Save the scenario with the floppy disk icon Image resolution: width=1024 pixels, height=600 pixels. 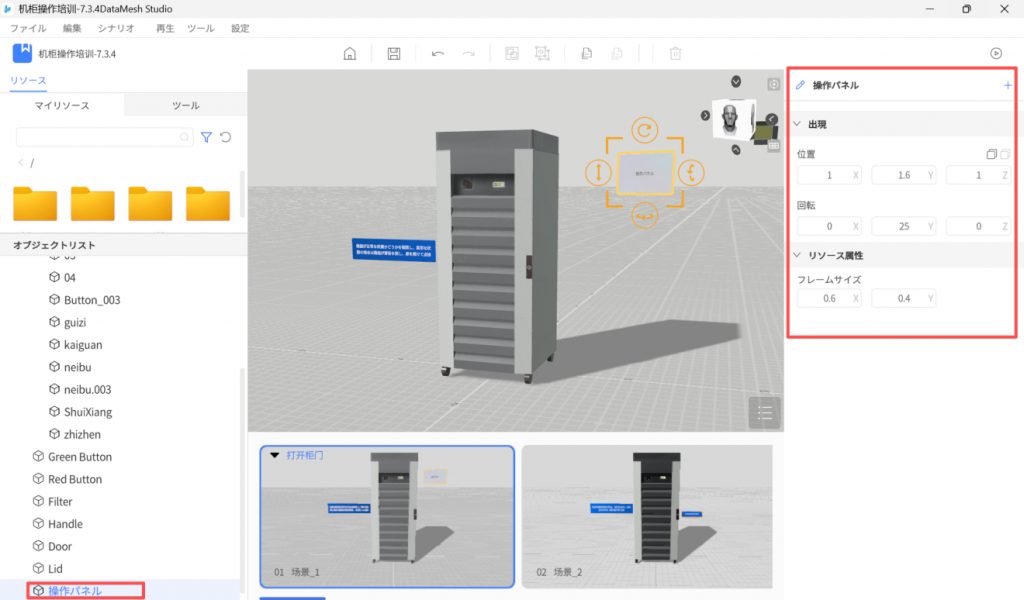click(394, 54)
